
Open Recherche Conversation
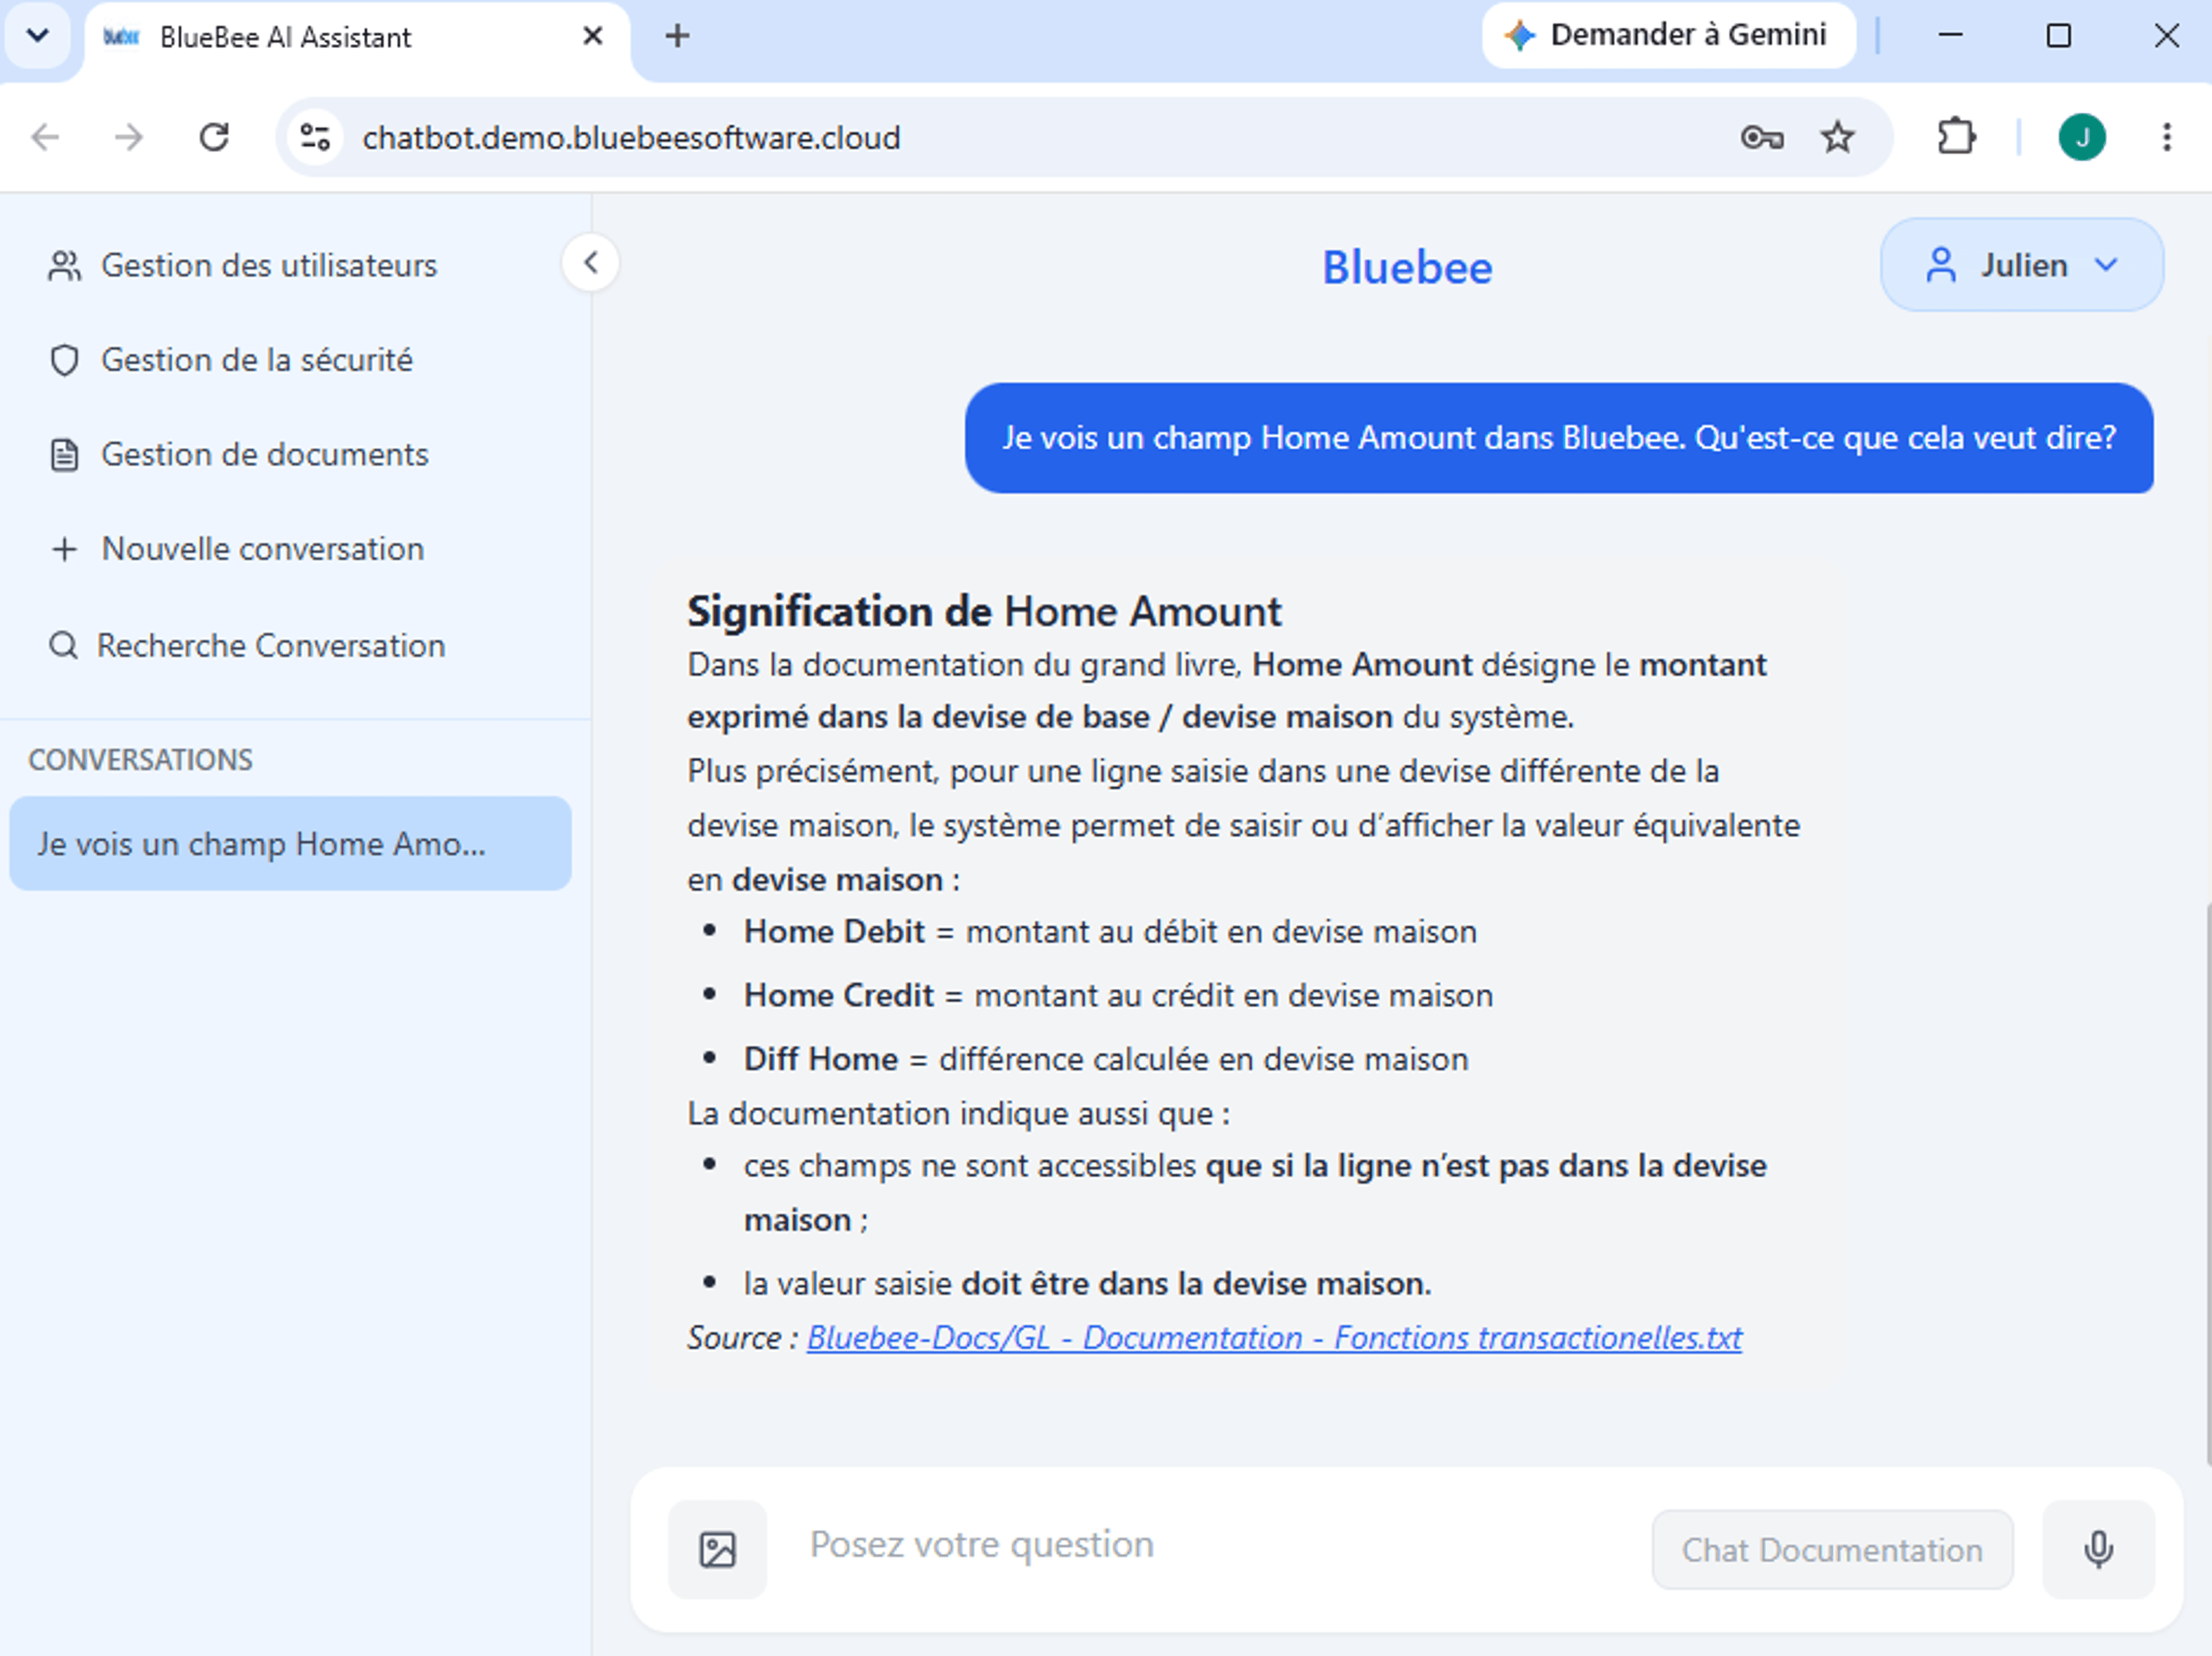246,646
